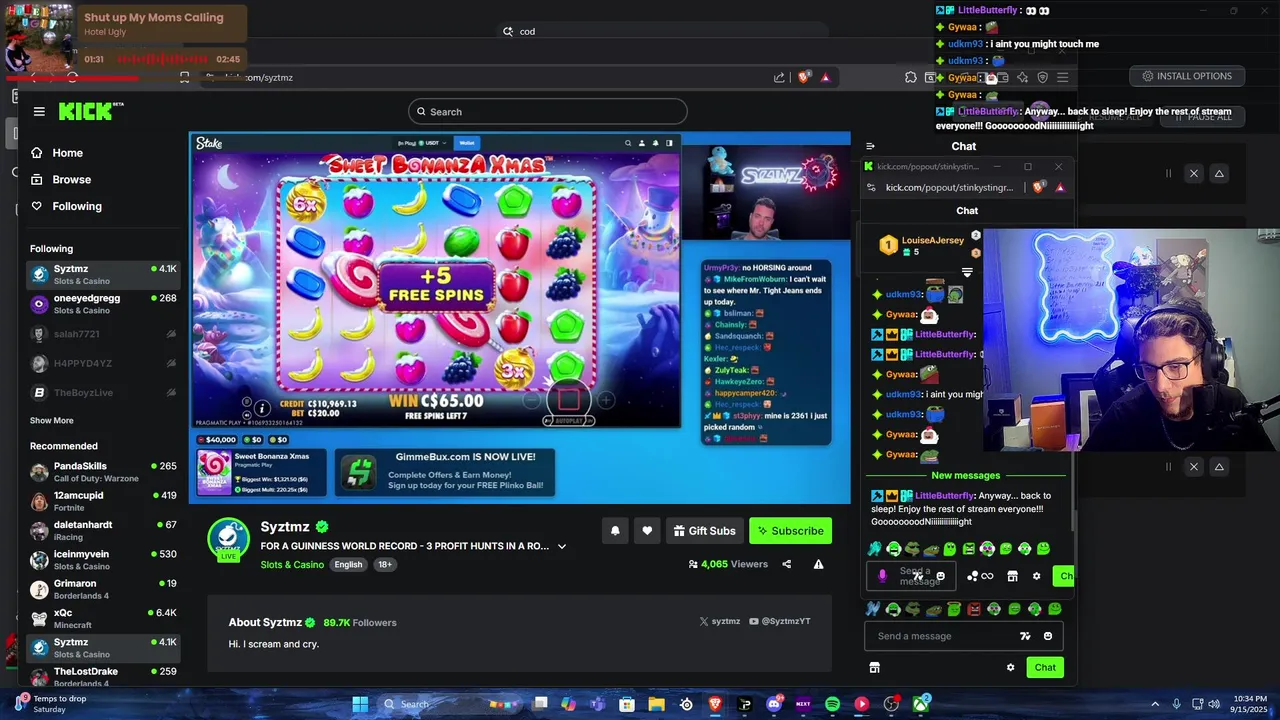Open File Explorer from the taskbar
This screenshot has height=720, width=1280.
coord(656,704)
